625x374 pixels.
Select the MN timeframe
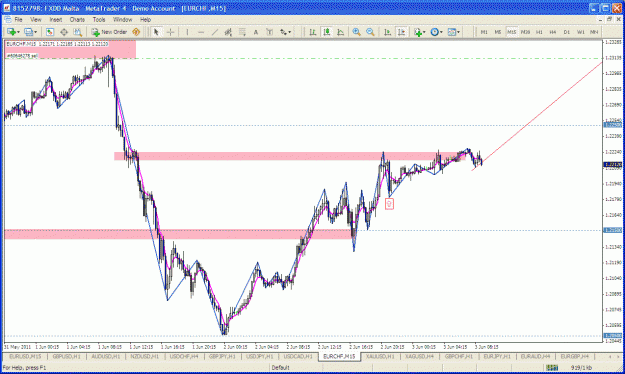click(594, 32)
